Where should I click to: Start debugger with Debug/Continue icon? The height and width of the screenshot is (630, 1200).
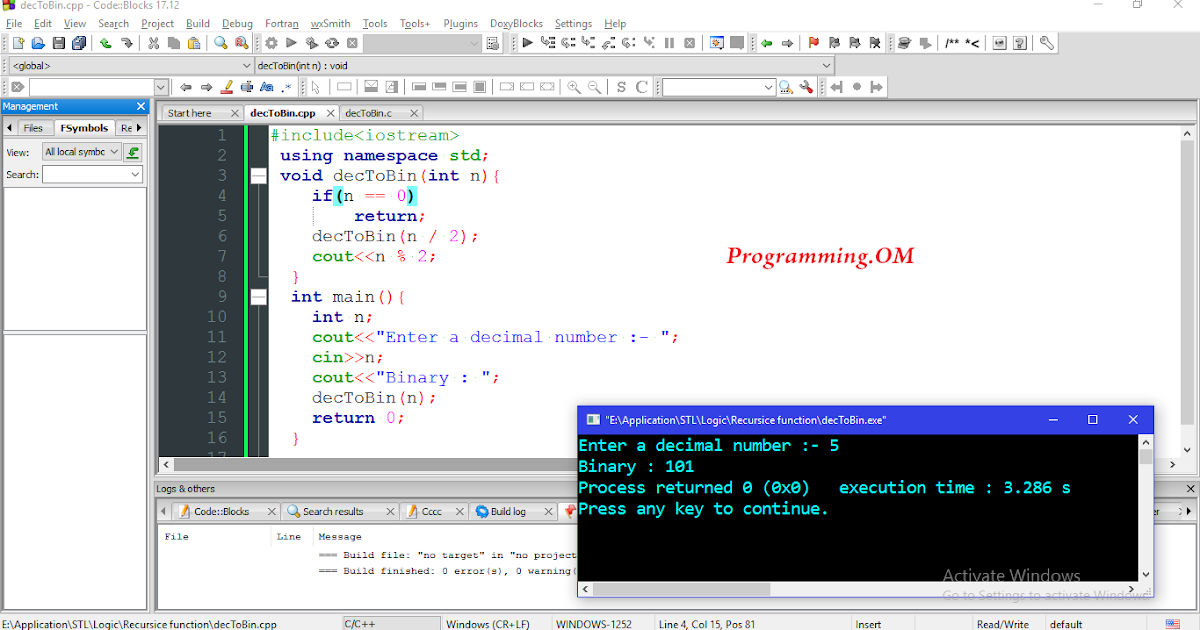(x=528, y=43)
